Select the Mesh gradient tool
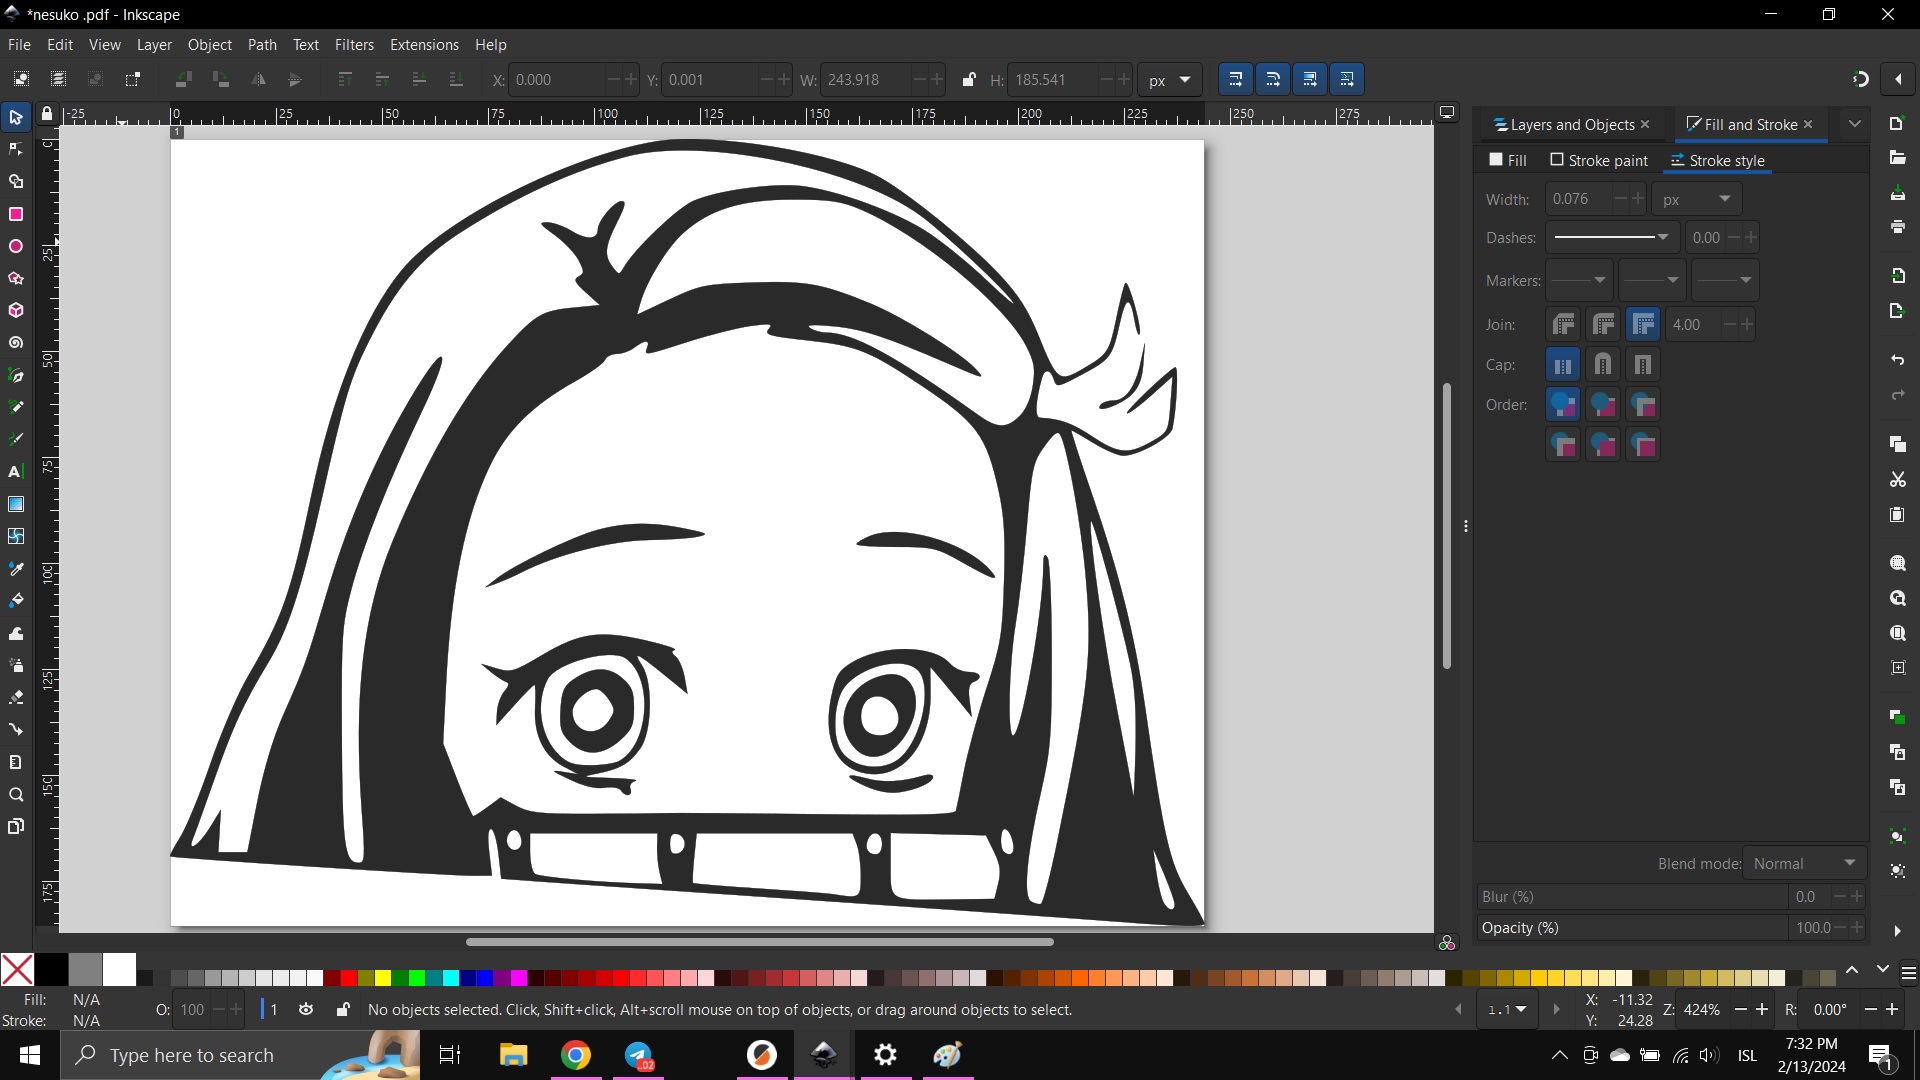The height and width of the screenshot is (1080, 1920). [16, 536]
